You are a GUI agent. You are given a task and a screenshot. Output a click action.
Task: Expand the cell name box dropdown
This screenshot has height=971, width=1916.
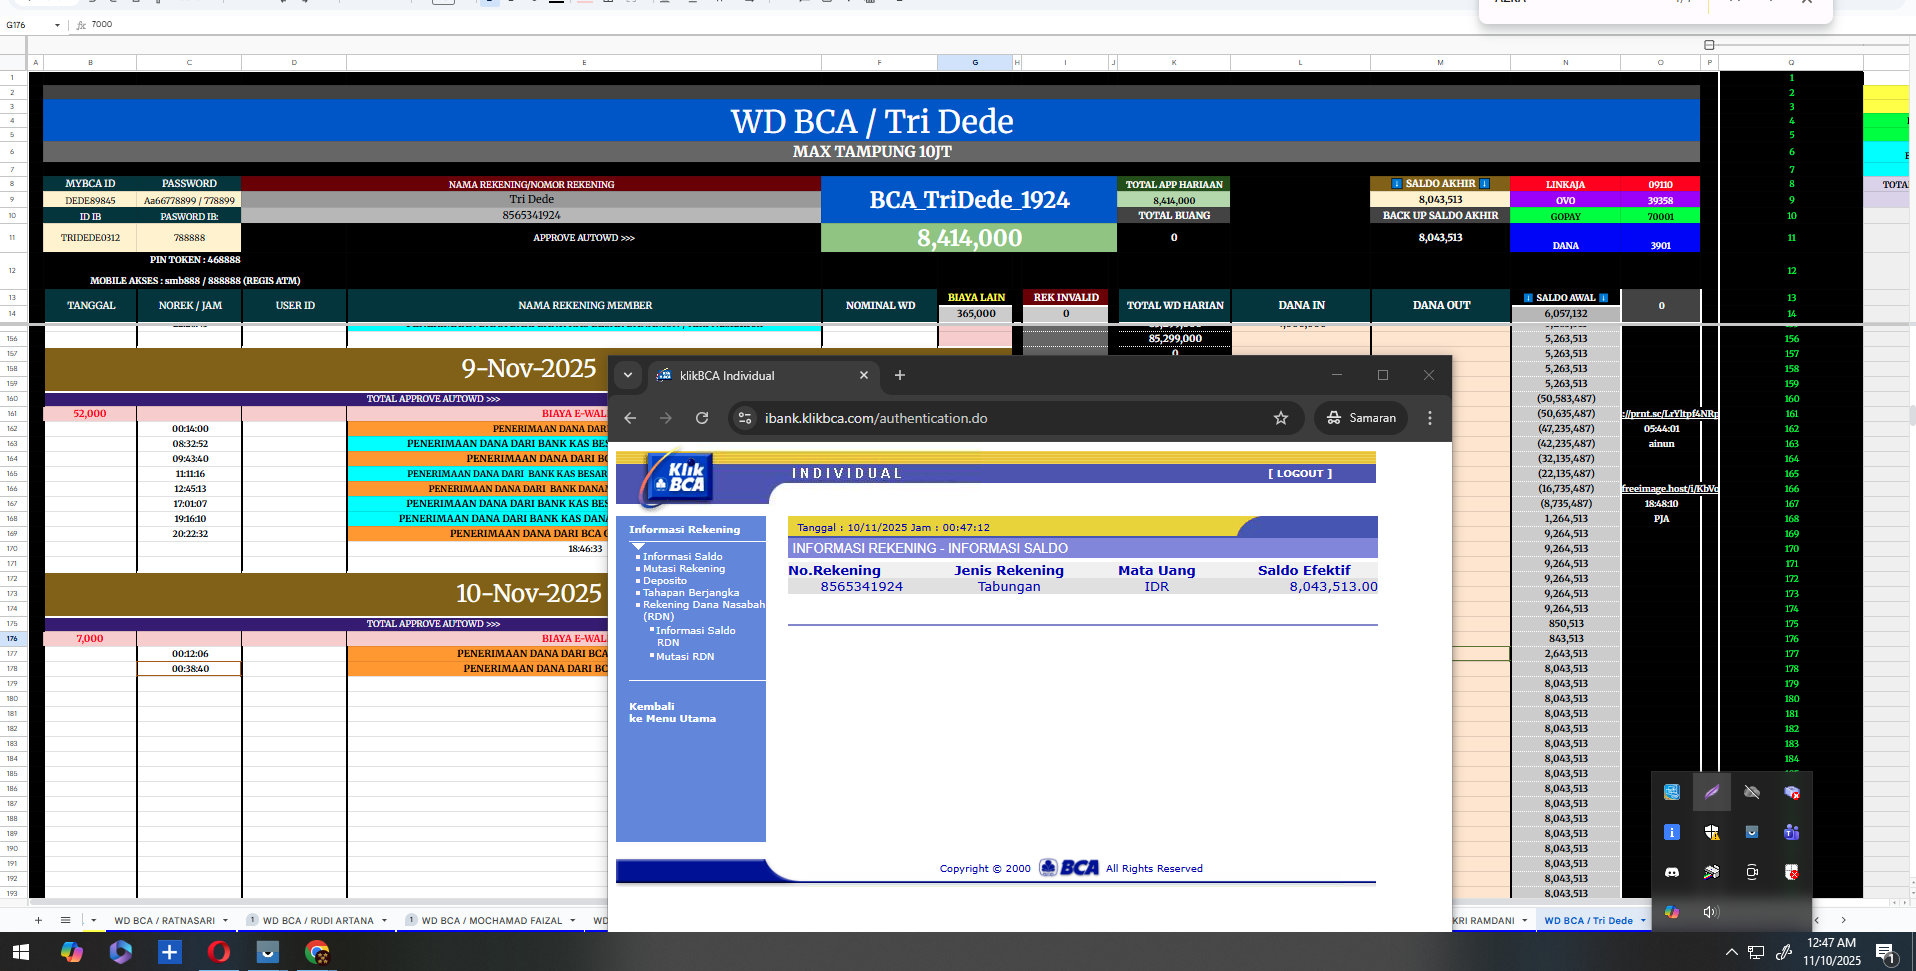tap(57, 25)
